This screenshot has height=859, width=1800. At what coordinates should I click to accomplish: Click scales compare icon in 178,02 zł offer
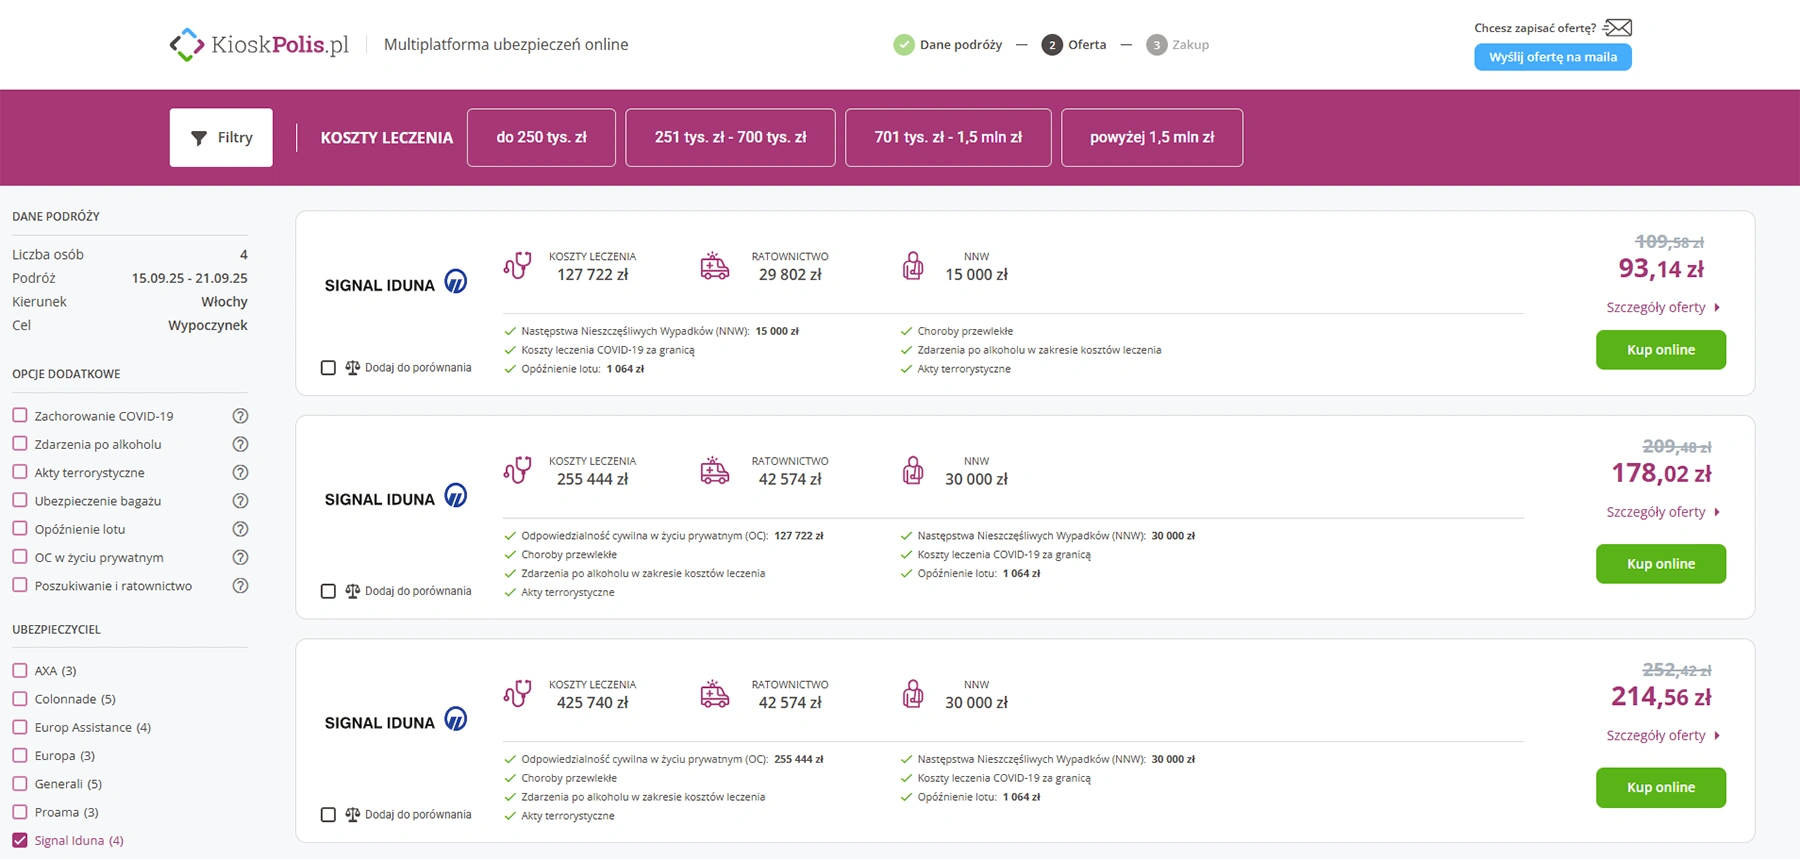point(352,591)
